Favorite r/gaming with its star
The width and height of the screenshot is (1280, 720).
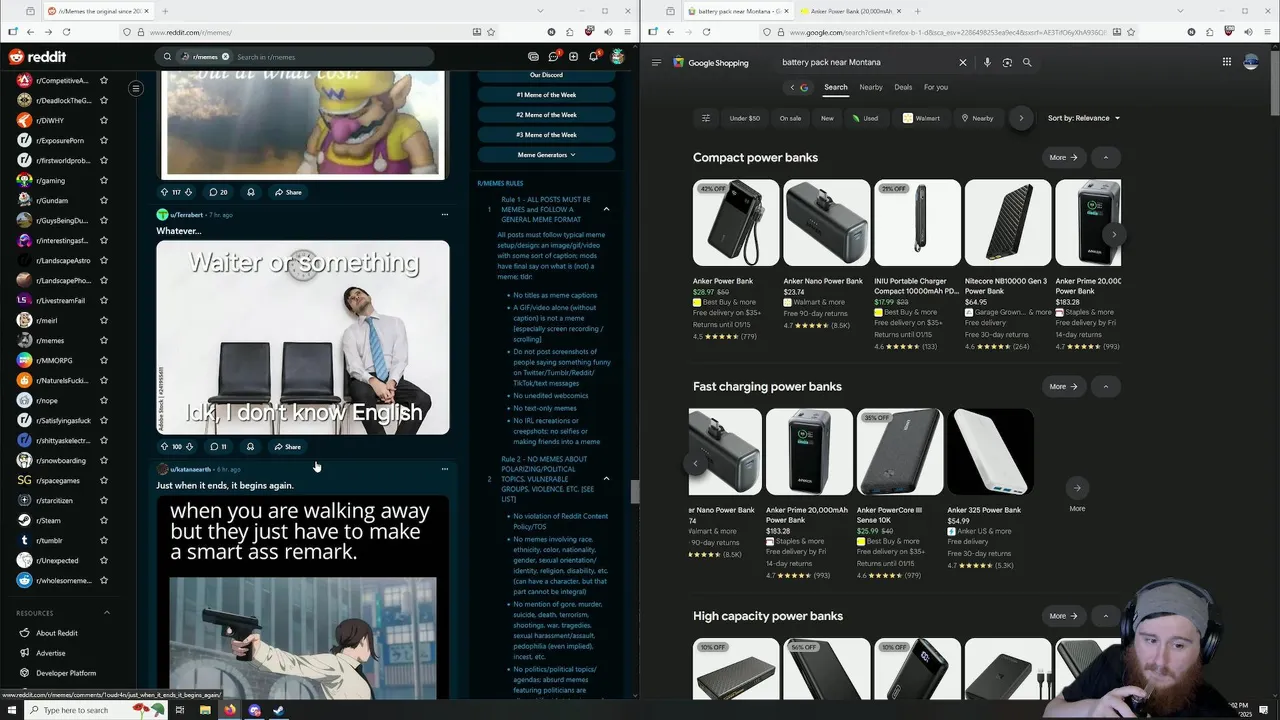tap(104, 181)
